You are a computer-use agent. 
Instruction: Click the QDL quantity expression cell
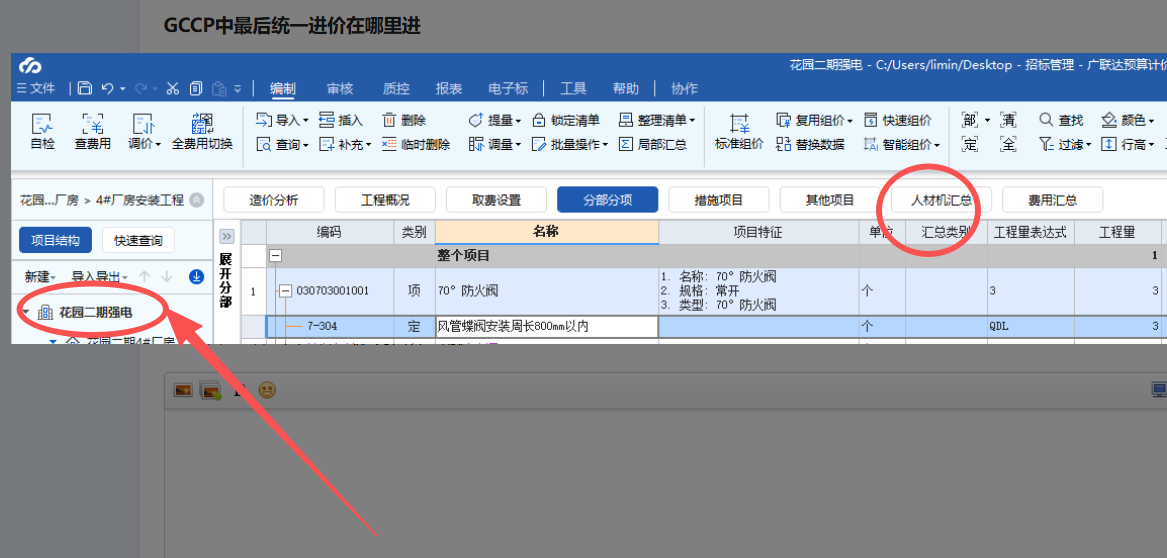[1031, 327]
